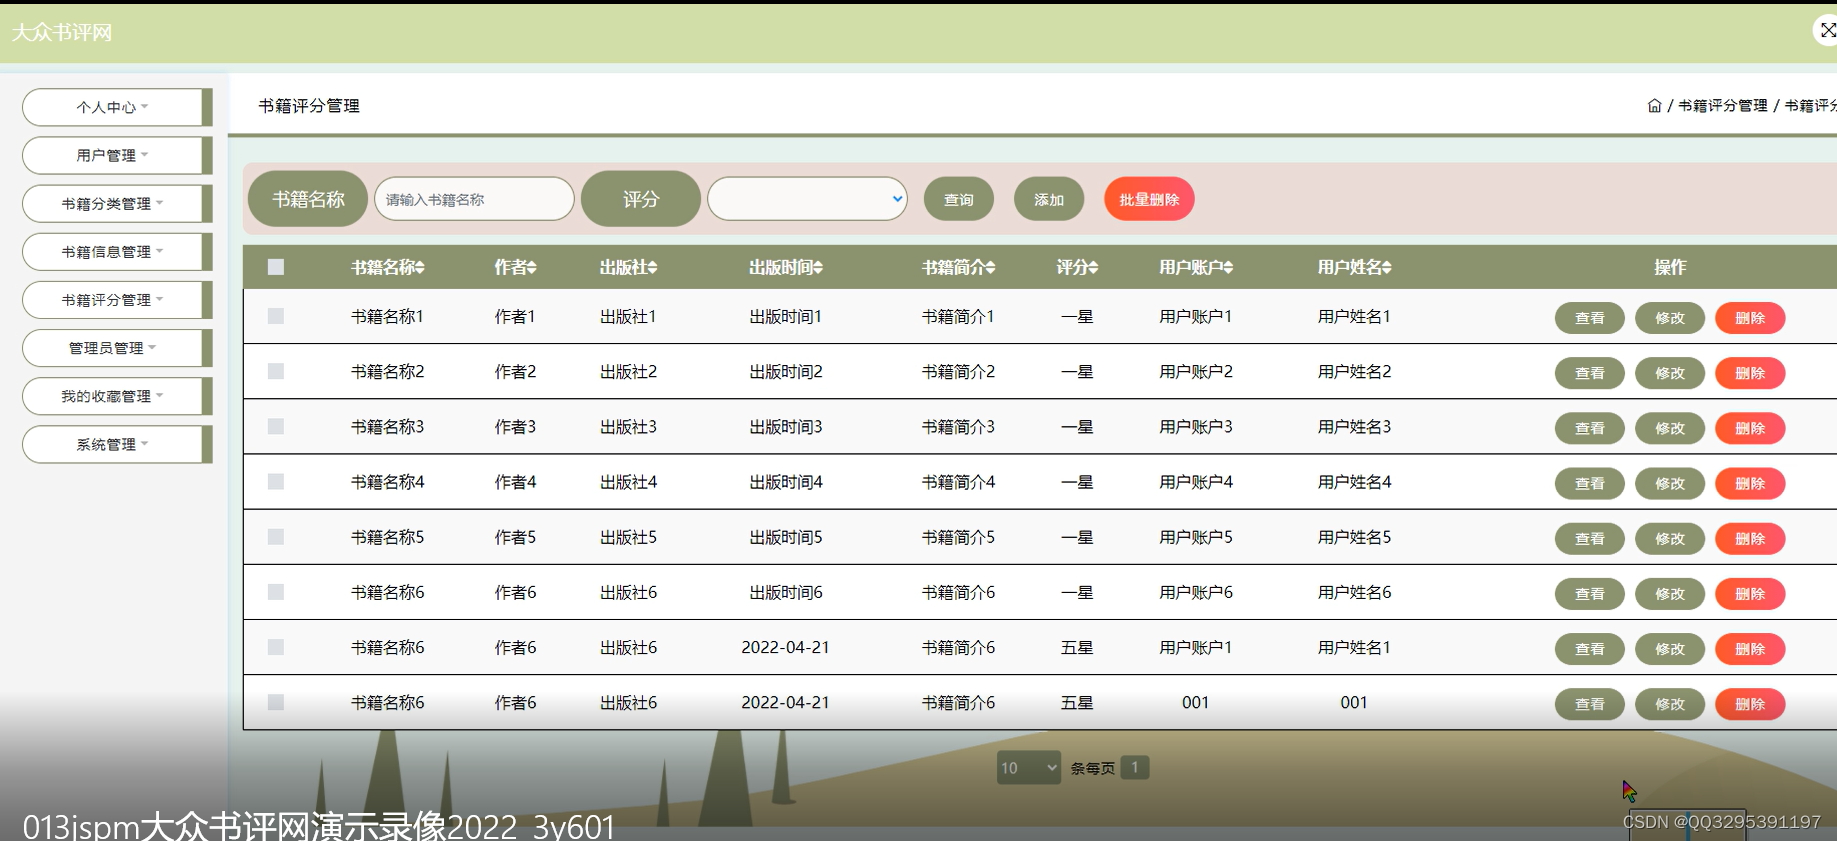Check the row for 书籍名称1

click(276, 316)
